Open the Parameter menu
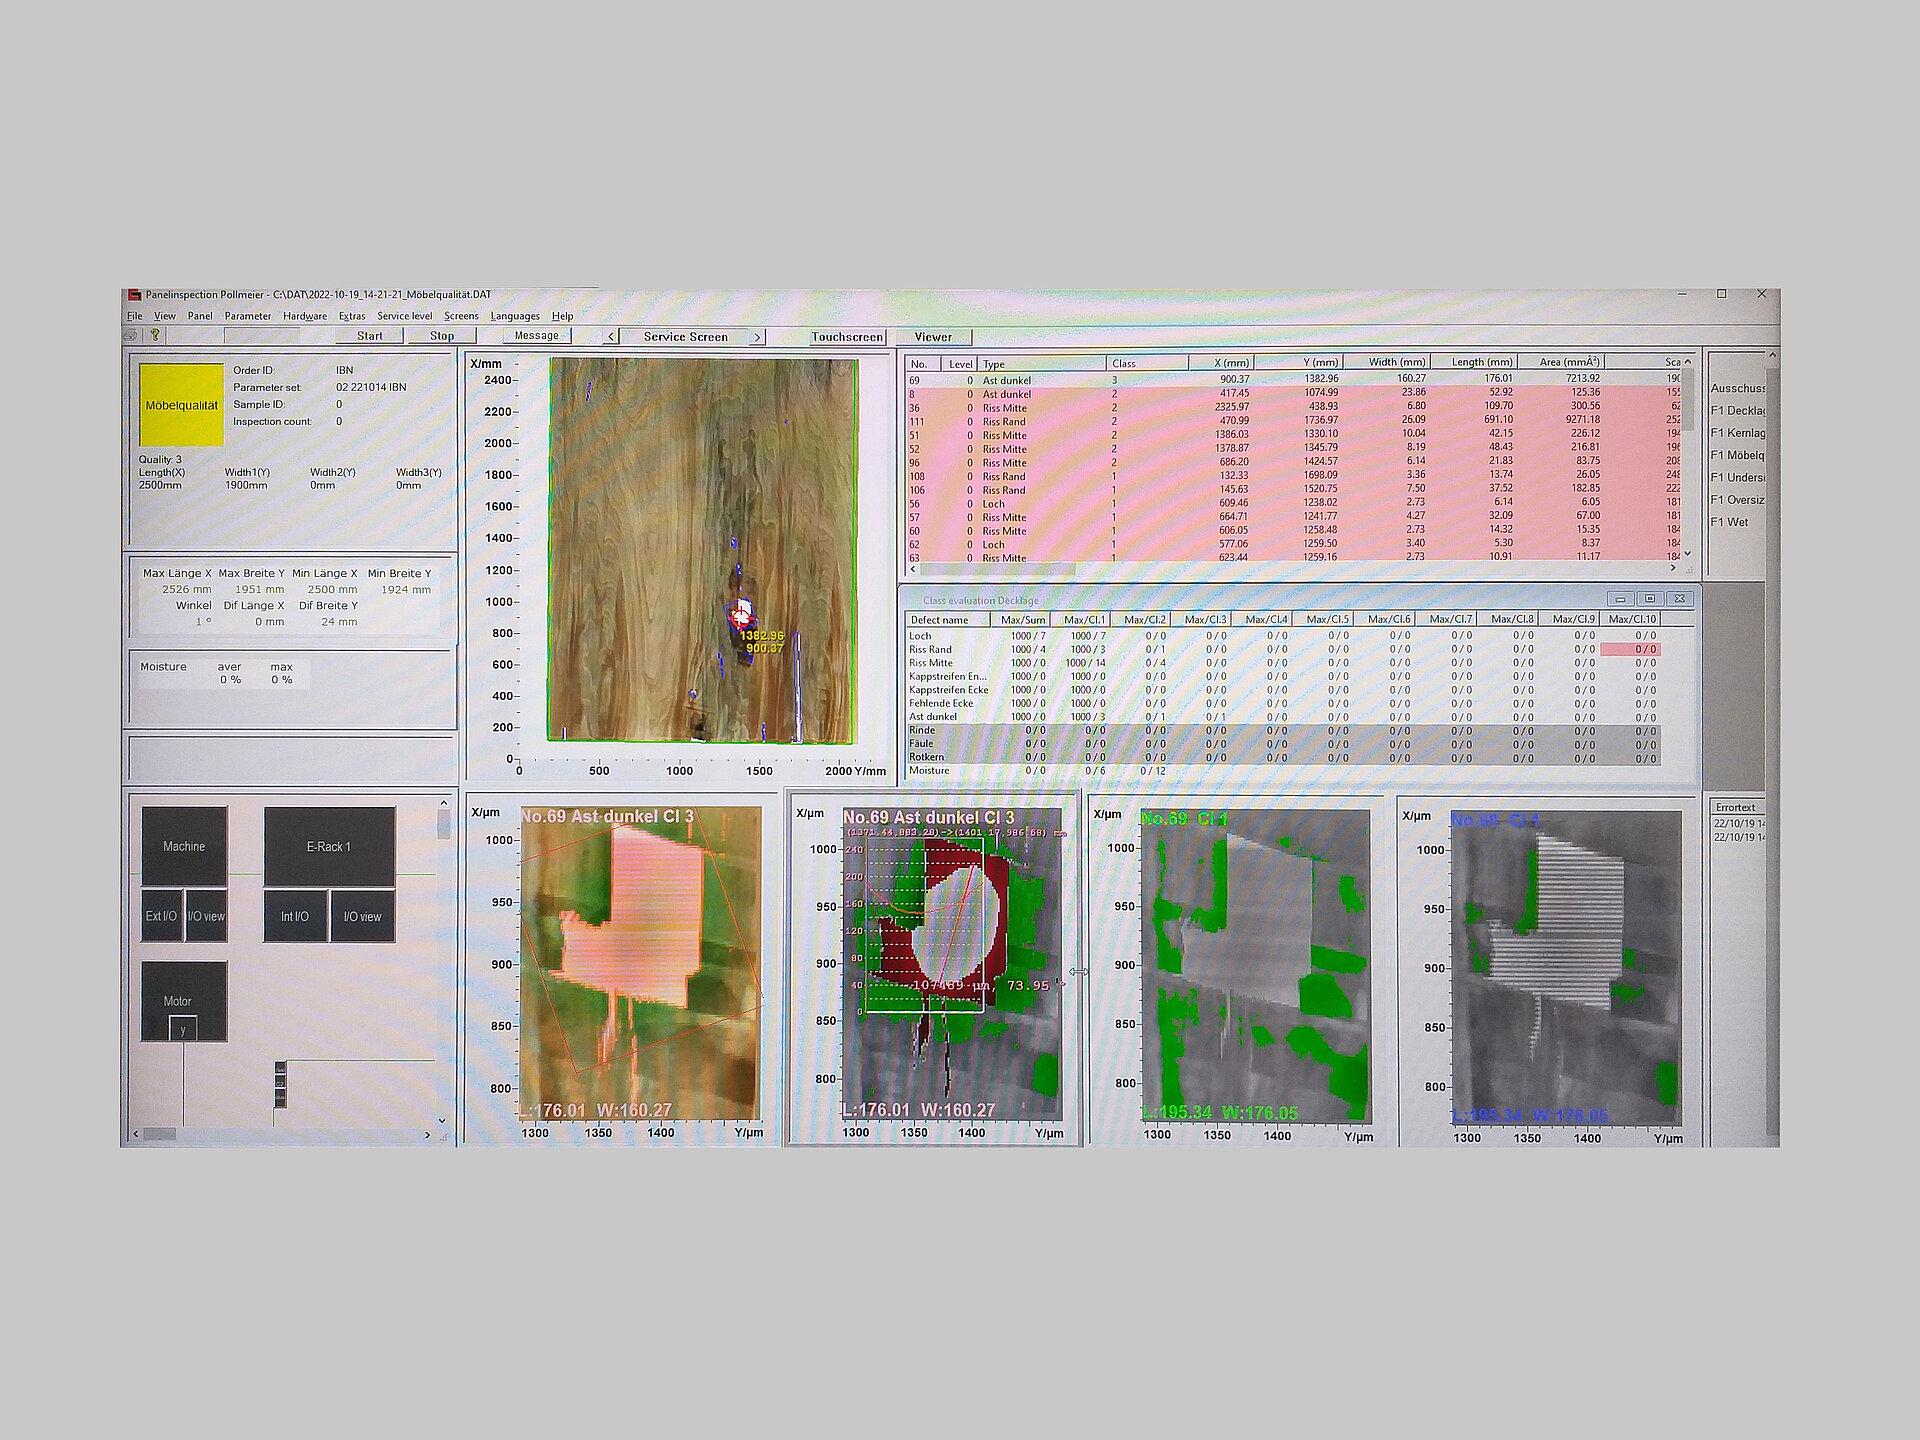This screenshot has height=1440, width=1920. click(247, 316)
